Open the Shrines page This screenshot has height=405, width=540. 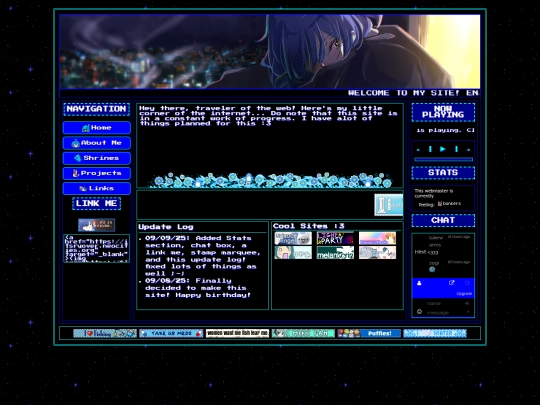[97, 158]
